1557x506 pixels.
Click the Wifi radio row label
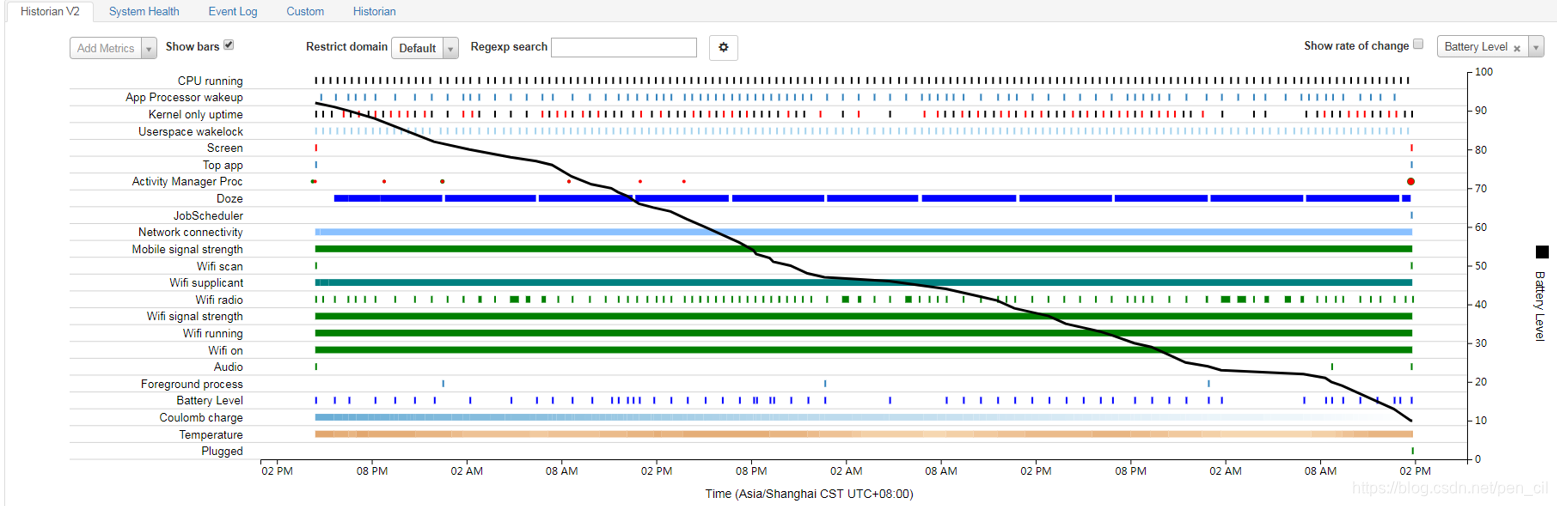(x=219, y=300)
